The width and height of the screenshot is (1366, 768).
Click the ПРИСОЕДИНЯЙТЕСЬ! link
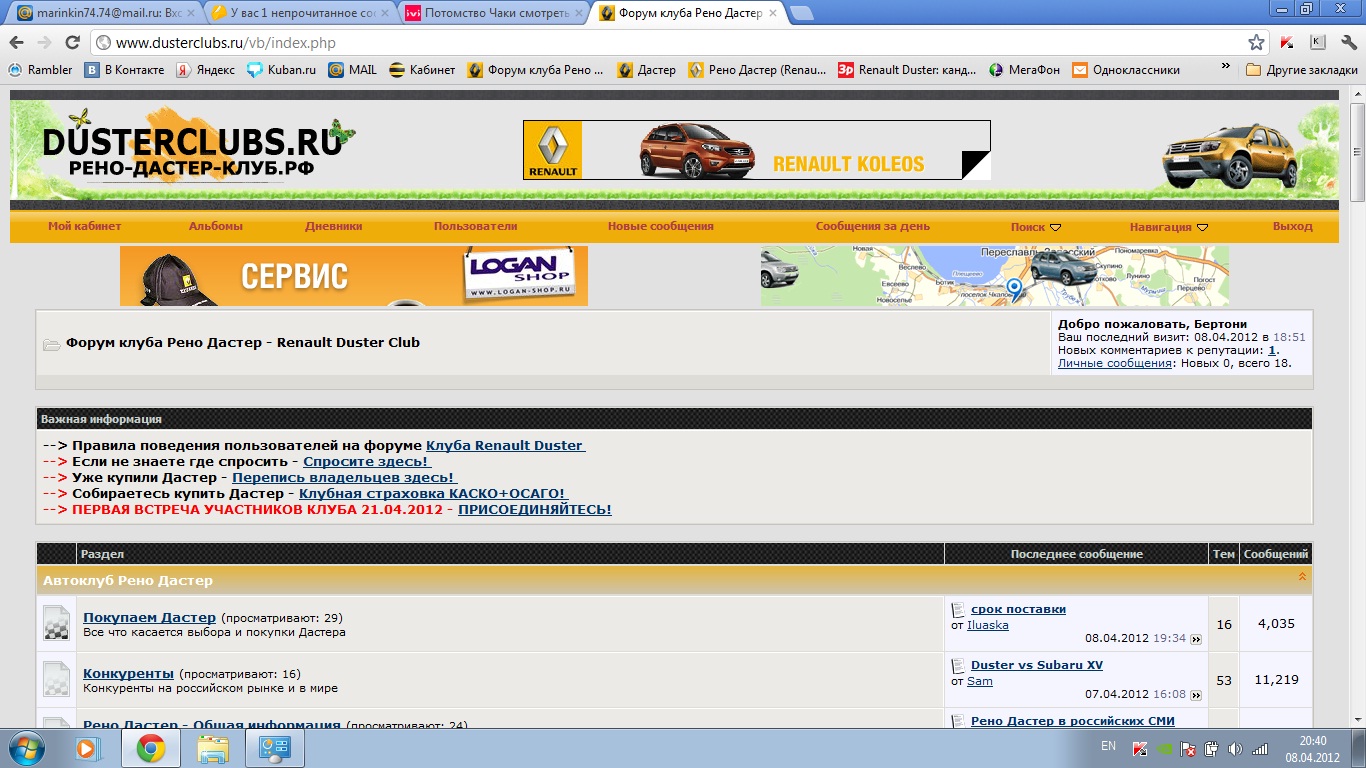click(x=535, y=509)
